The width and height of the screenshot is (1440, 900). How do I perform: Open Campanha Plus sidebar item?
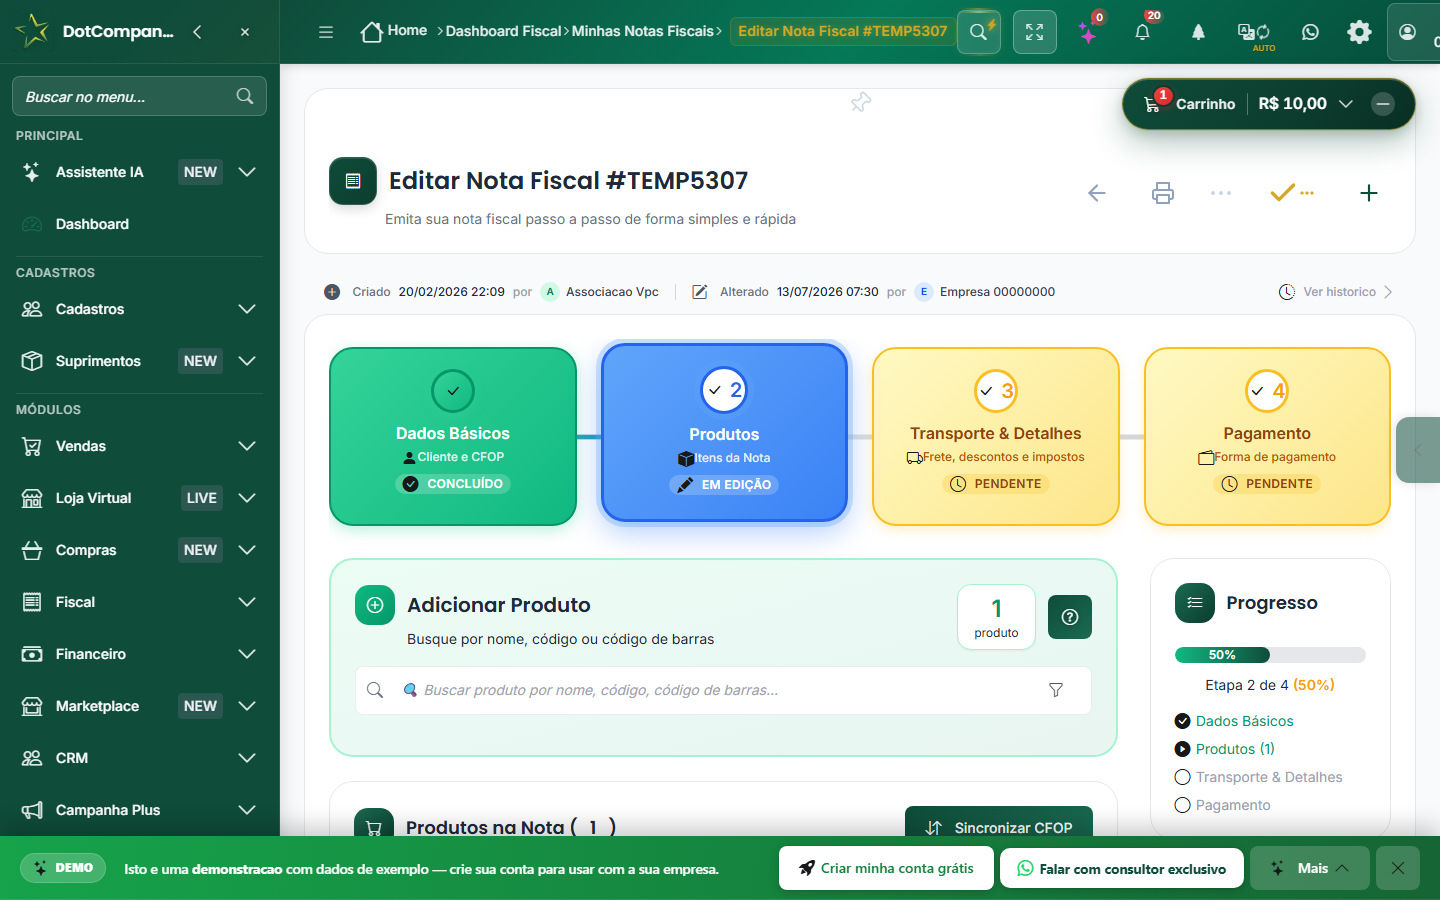(139, 810)
